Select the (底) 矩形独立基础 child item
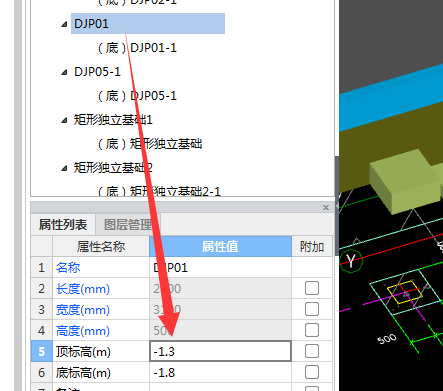The height and width of the screenshot is (391, 443). (150, 144)
